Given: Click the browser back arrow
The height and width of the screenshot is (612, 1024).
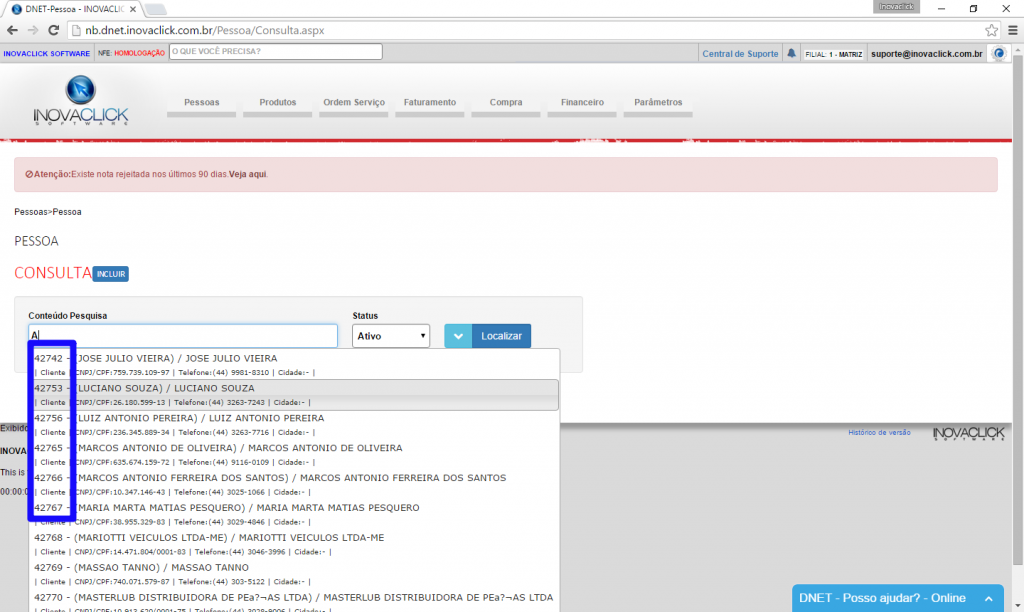Looking at the screenshot, I should point(12,30).
